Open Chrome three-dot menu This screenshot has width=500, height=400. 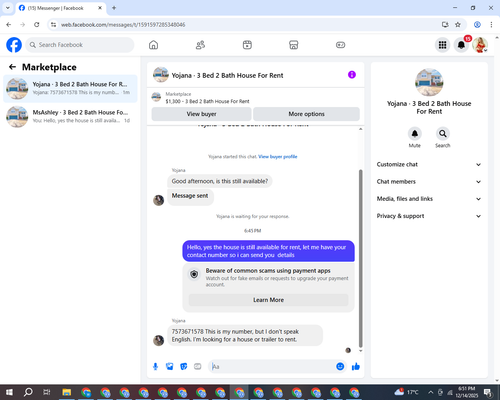click(491, 25)
